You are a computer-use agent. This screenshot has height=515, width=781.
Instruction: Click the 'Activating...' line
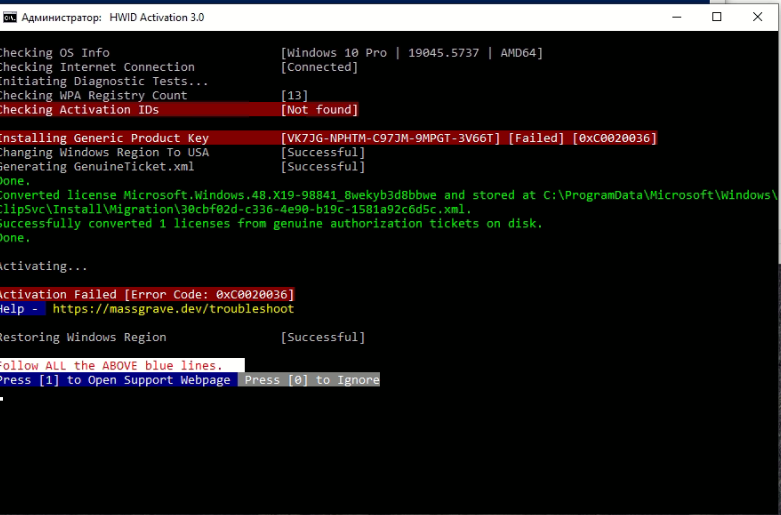(x=44, y=266)
